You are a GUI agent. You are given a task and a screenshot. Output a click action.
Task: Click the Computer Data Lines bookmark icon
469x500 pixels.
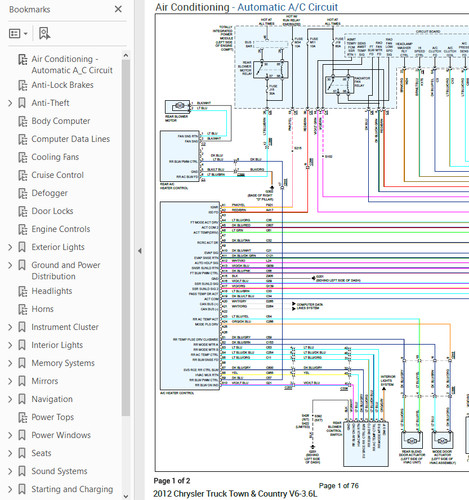pos(23,139)
